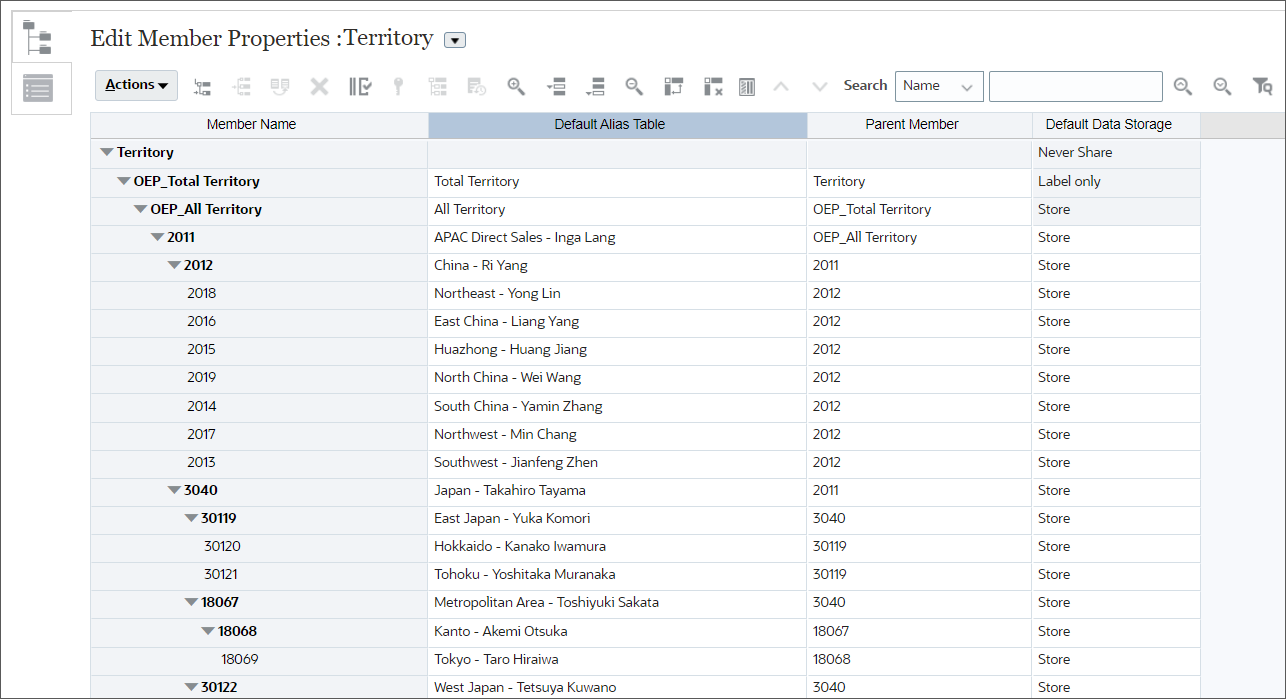Click the Zoom Out toolbar icon
The height and width of the screenshot is (699, 1286).
(634, 86)
